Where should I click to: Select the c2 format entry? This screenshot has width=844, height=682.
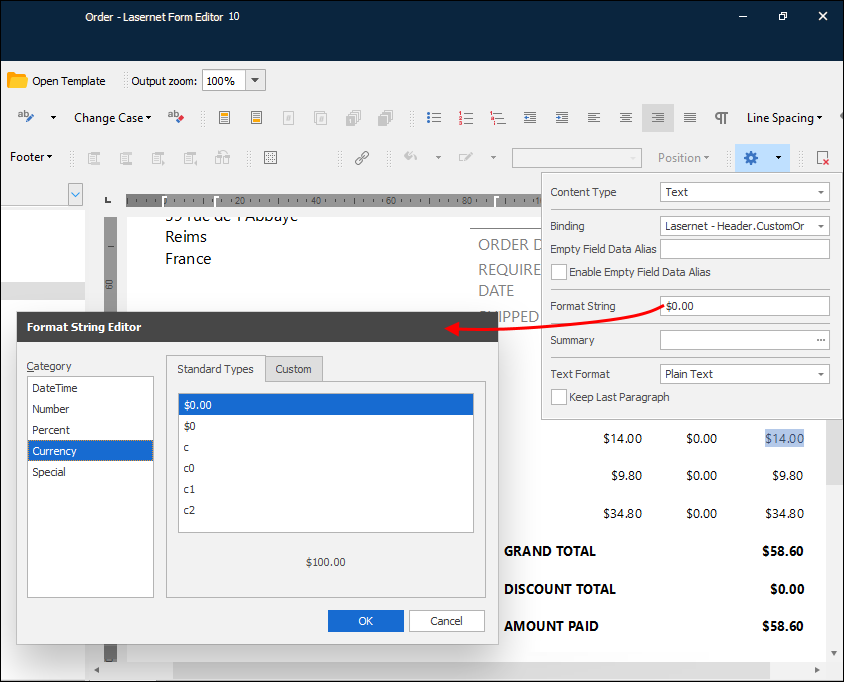coord(326,510)
